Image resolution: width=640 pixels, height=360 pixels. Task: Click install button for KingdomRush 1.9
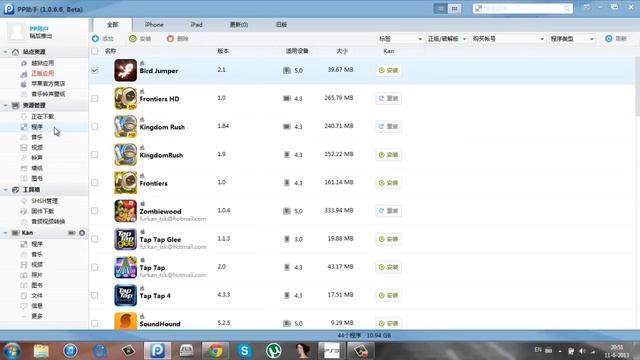[x=388, y=155]
